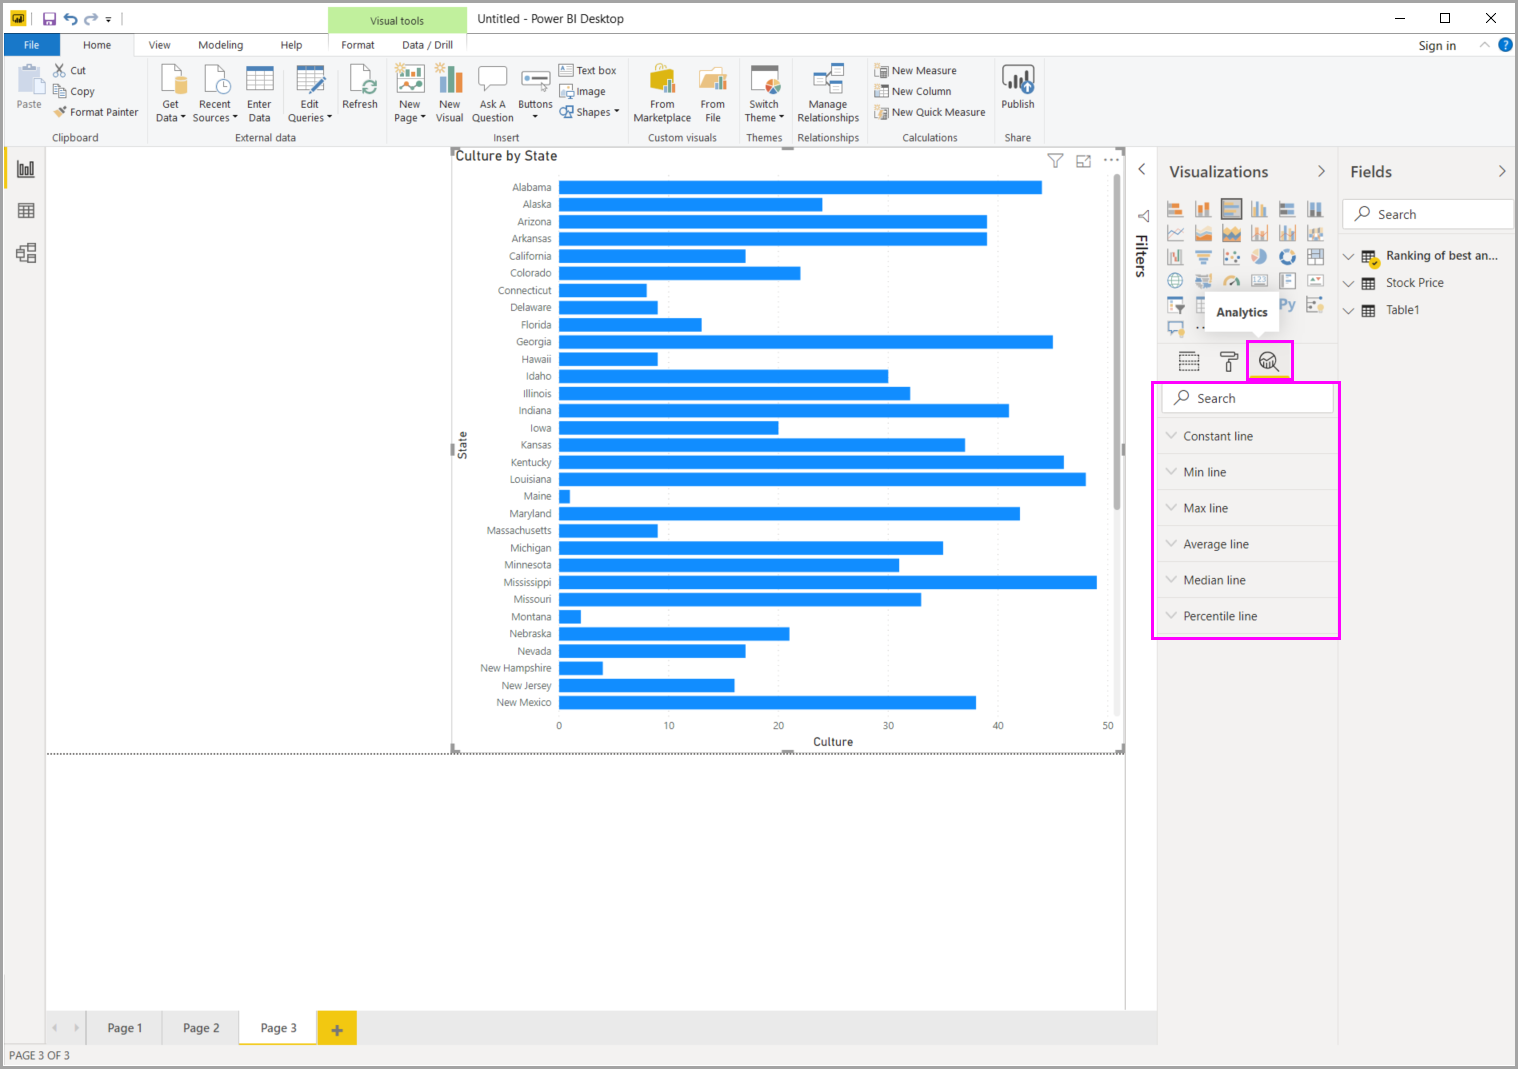The image size is (1518, 1069).
Task: Click Manage Relationships button
Action: pyautogui.click(x=828, y=93)
